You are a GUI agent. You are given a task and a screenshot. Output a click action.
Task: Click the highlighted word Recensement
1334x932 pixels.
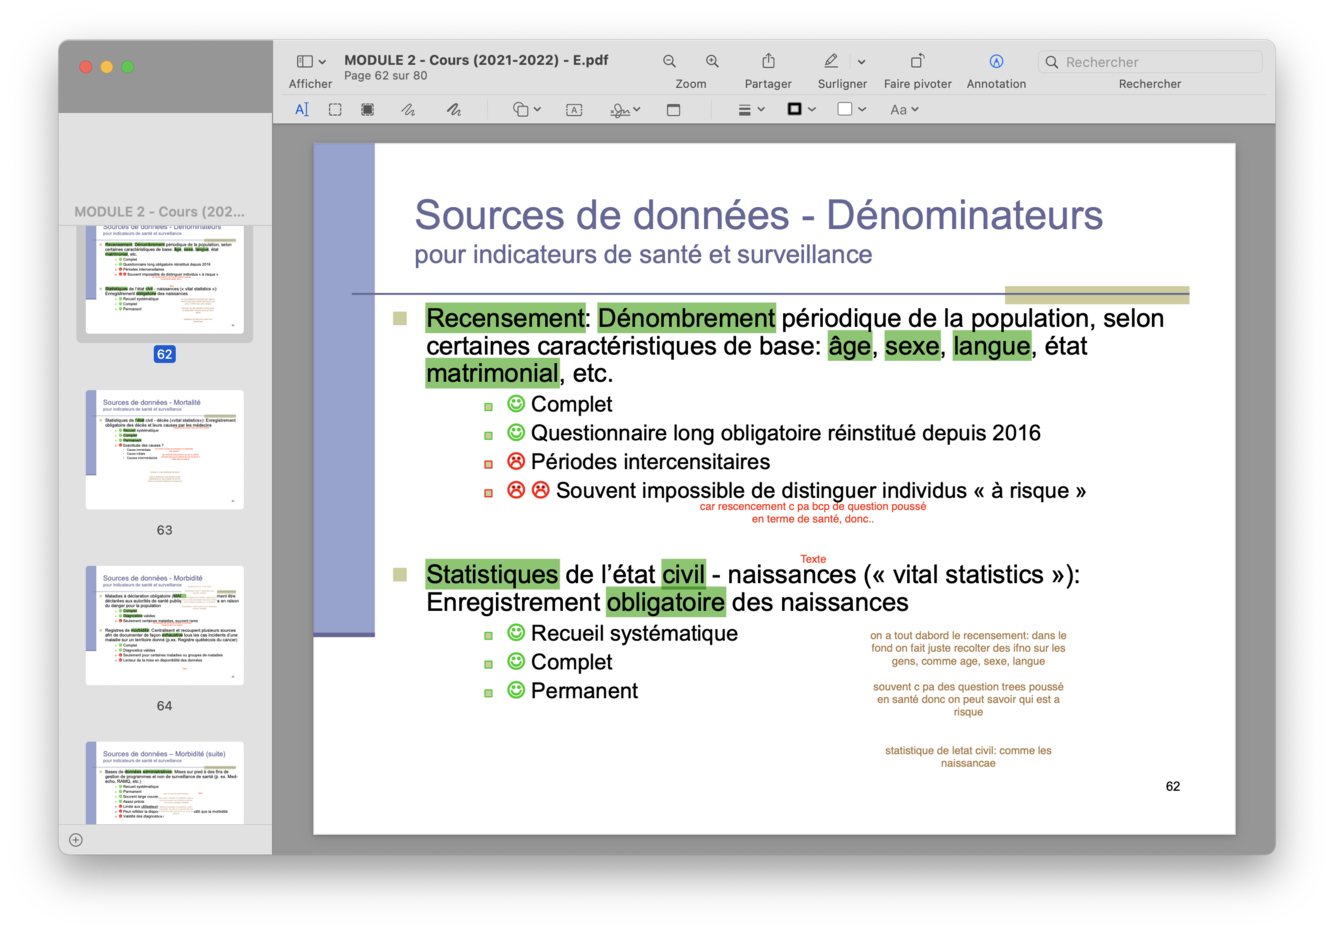coord(505,318)
